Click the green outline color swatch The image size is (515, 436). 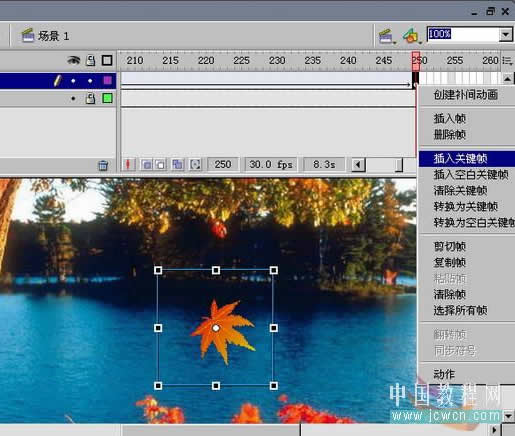pos(107,98)
